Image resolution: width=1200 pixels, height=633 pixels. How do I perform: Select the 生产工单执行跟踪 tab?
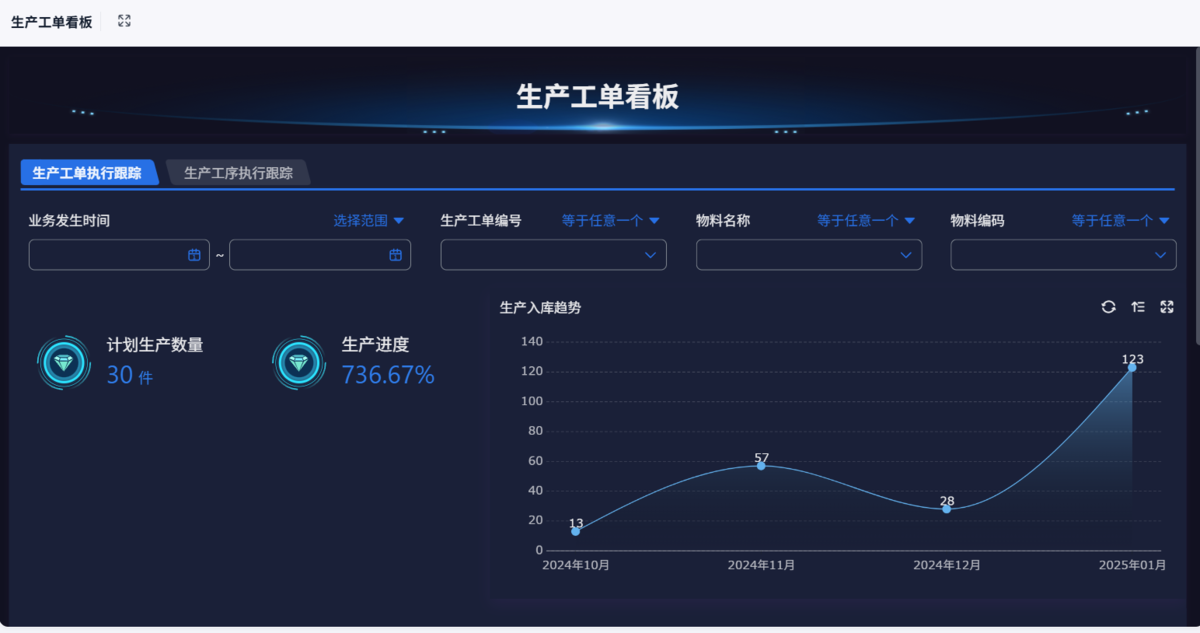point(88,173)
